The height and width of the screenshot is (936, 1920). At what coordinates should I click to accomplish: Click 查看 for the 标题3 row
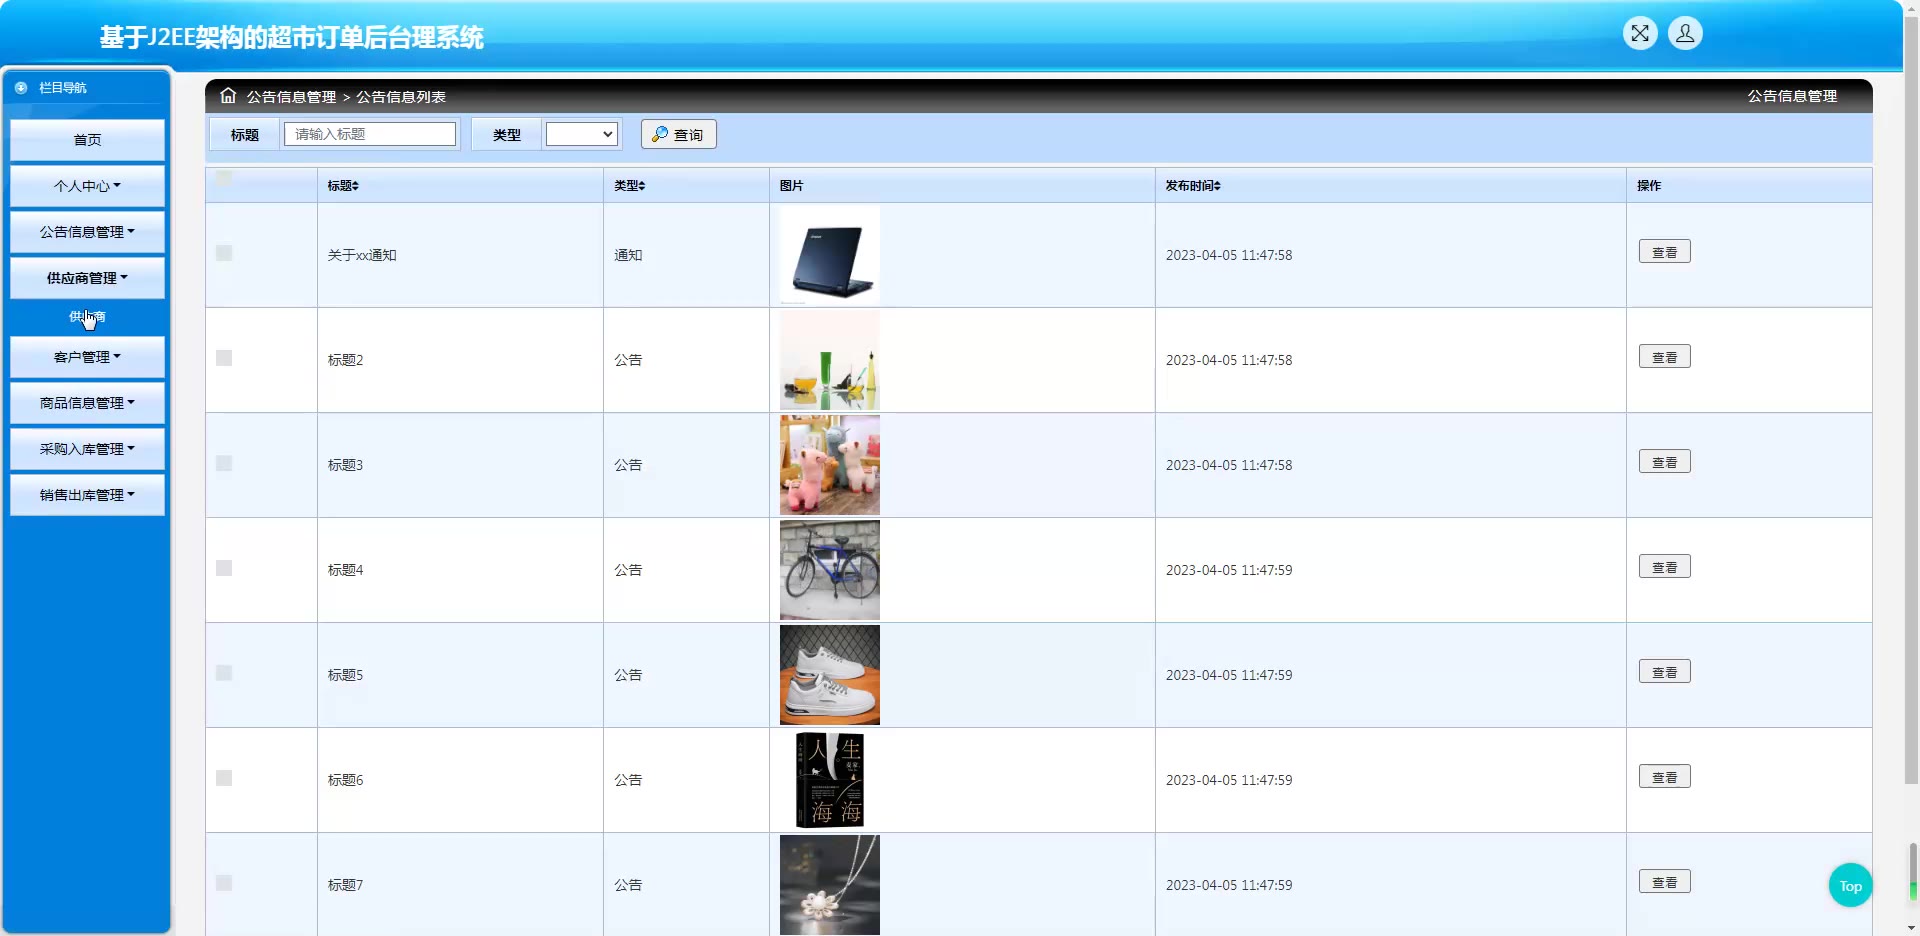tap(1664, 462)
